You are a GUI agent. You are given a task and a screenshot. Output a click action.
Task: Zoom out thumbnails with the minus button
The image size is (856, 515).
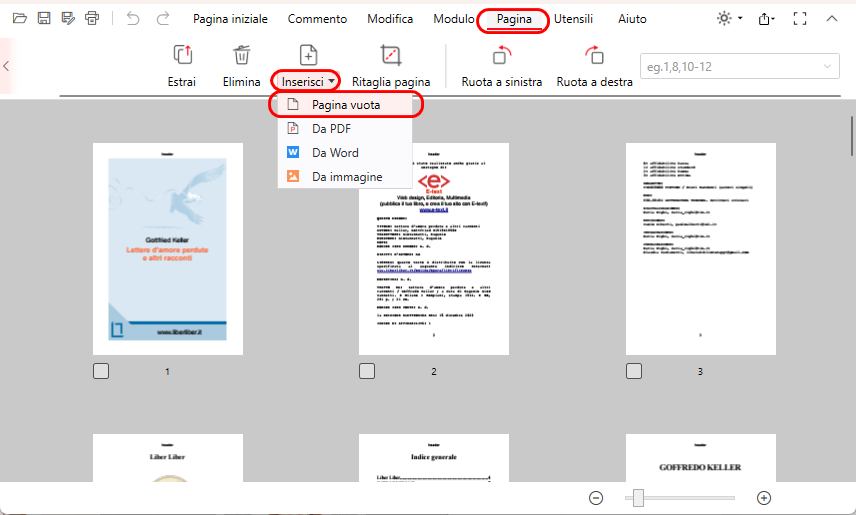596,498
